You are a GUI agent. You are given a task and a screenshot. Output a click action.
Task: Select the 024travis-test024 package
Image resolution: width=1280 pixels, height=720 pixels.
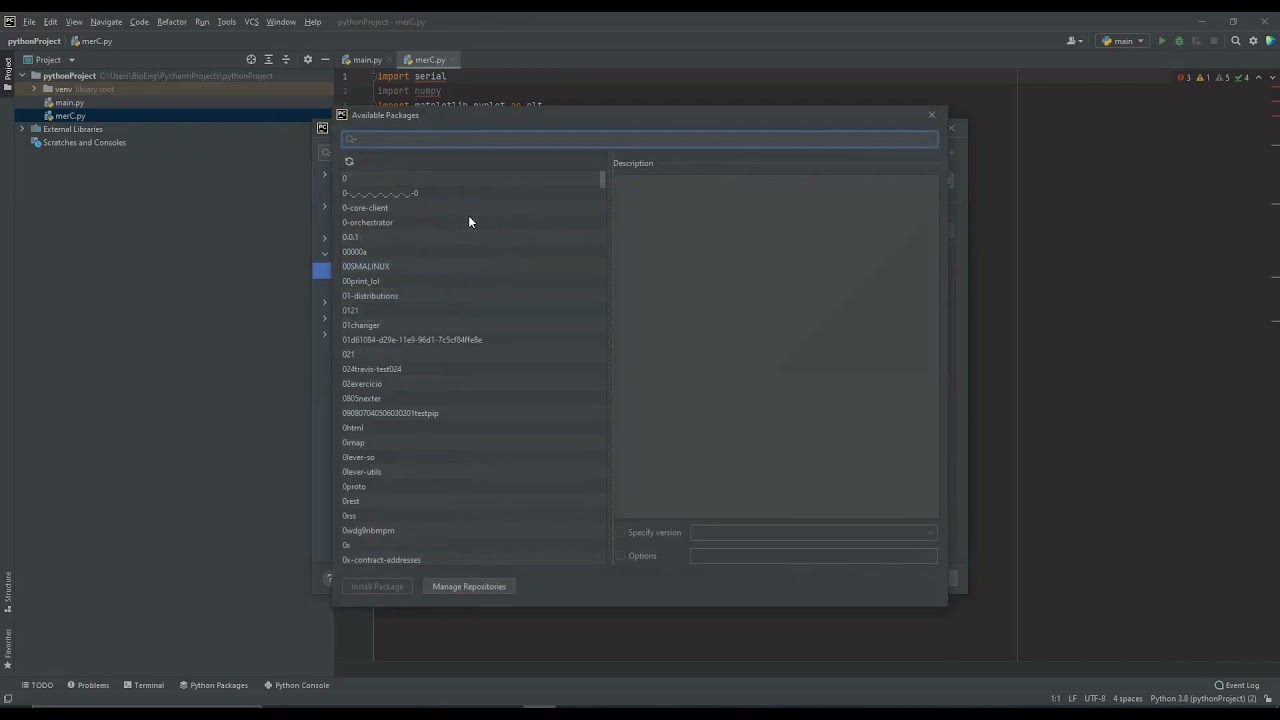coord(472,369)
